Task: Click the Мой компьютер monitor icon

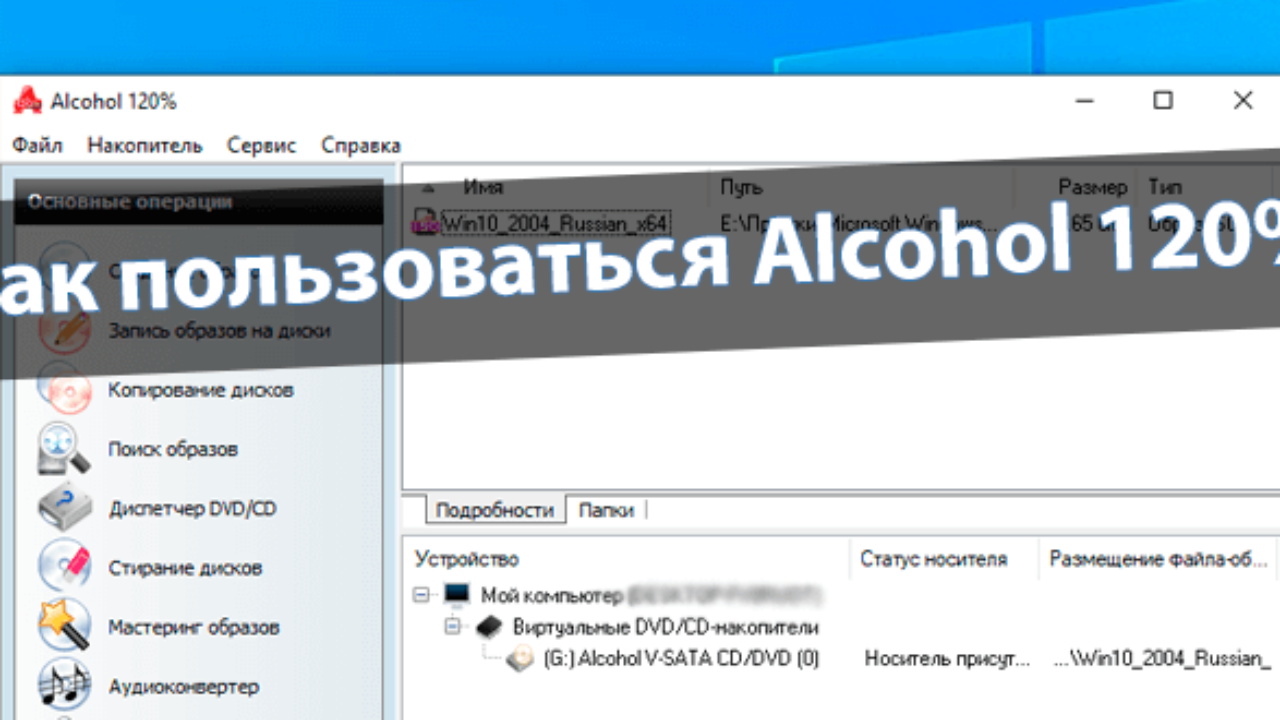Action: click(x=457, y=595)
